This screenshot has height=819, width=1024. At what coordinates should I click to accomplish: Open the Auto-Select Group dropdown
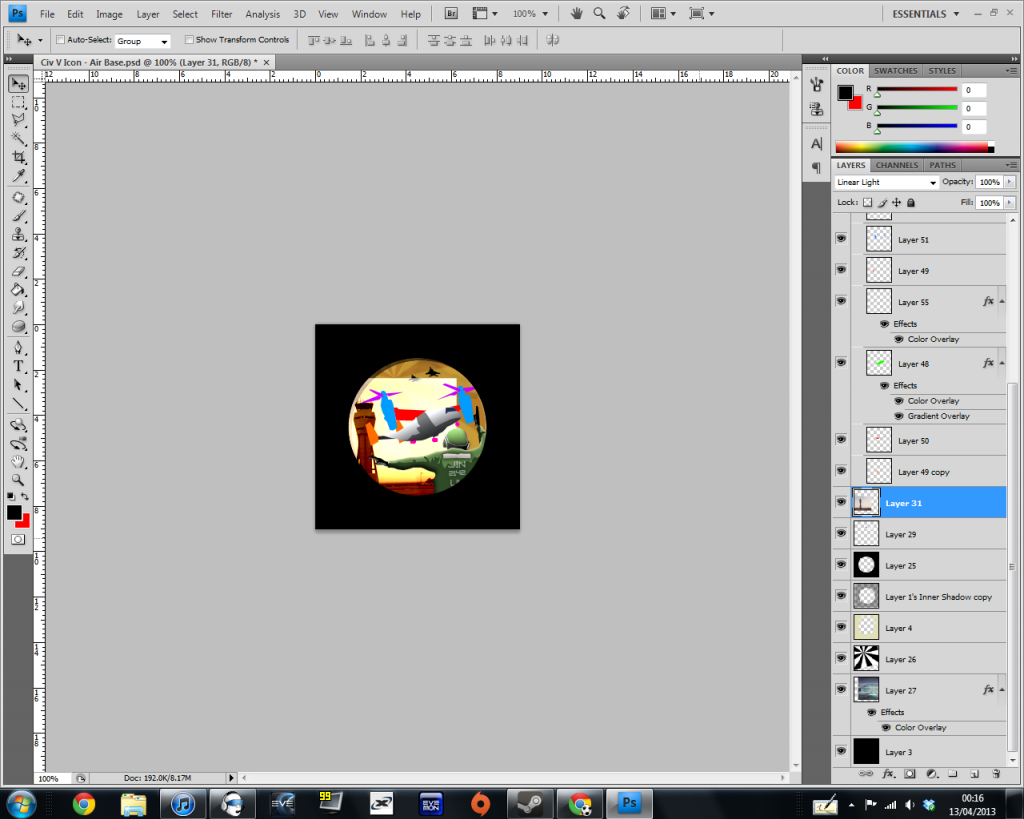(142, 41)
